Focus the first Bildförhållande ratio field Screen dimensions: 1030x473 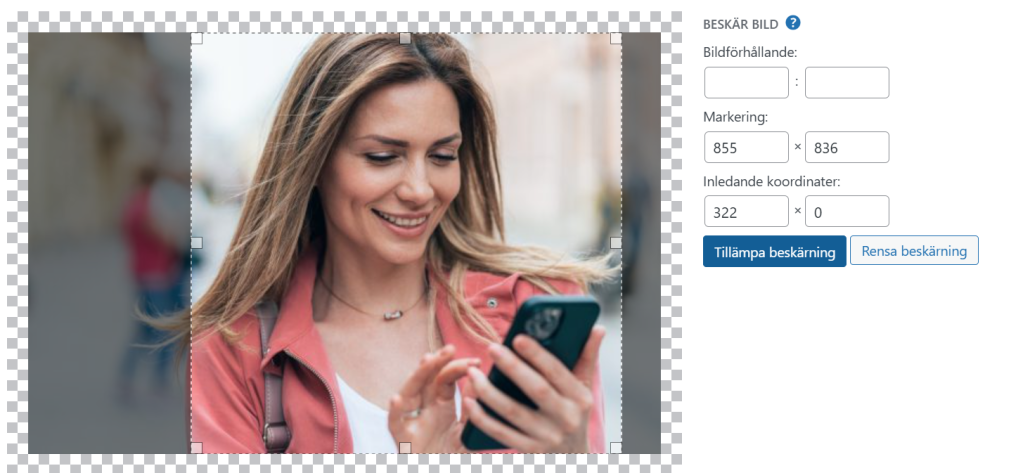(x=746, y=83)
